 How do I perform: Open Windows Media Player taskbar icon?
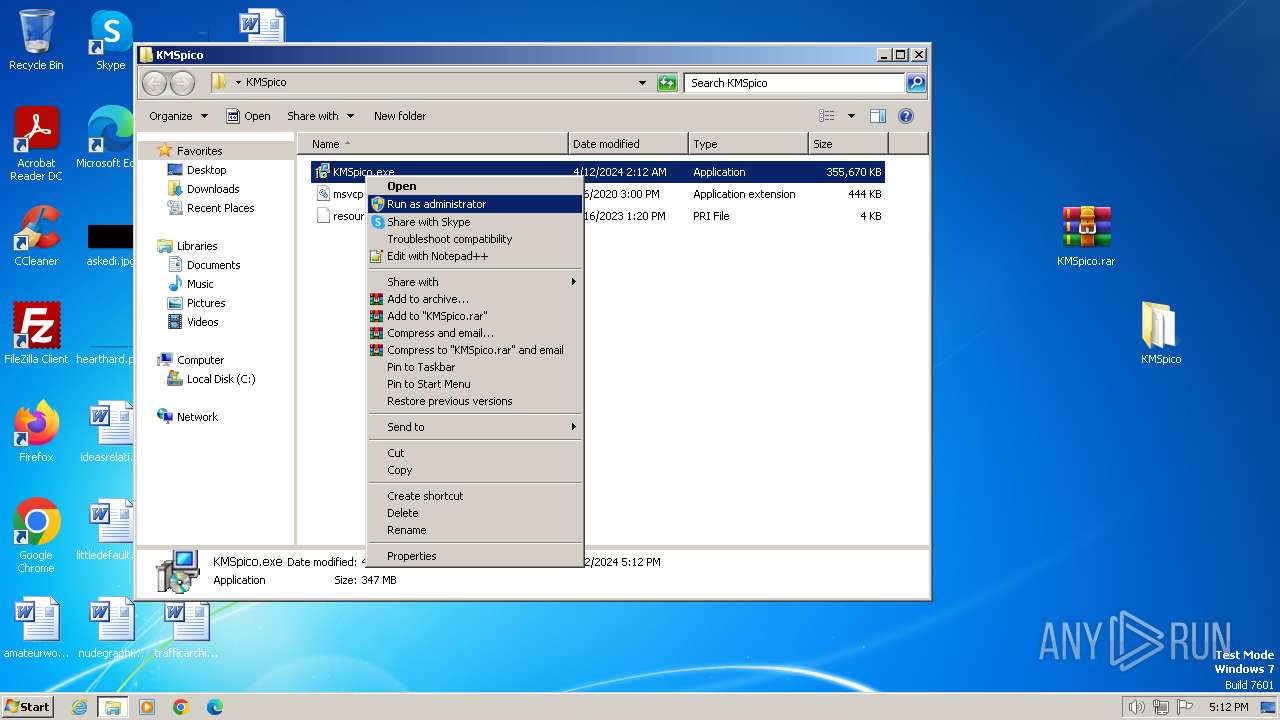click(x=147, y=707)
